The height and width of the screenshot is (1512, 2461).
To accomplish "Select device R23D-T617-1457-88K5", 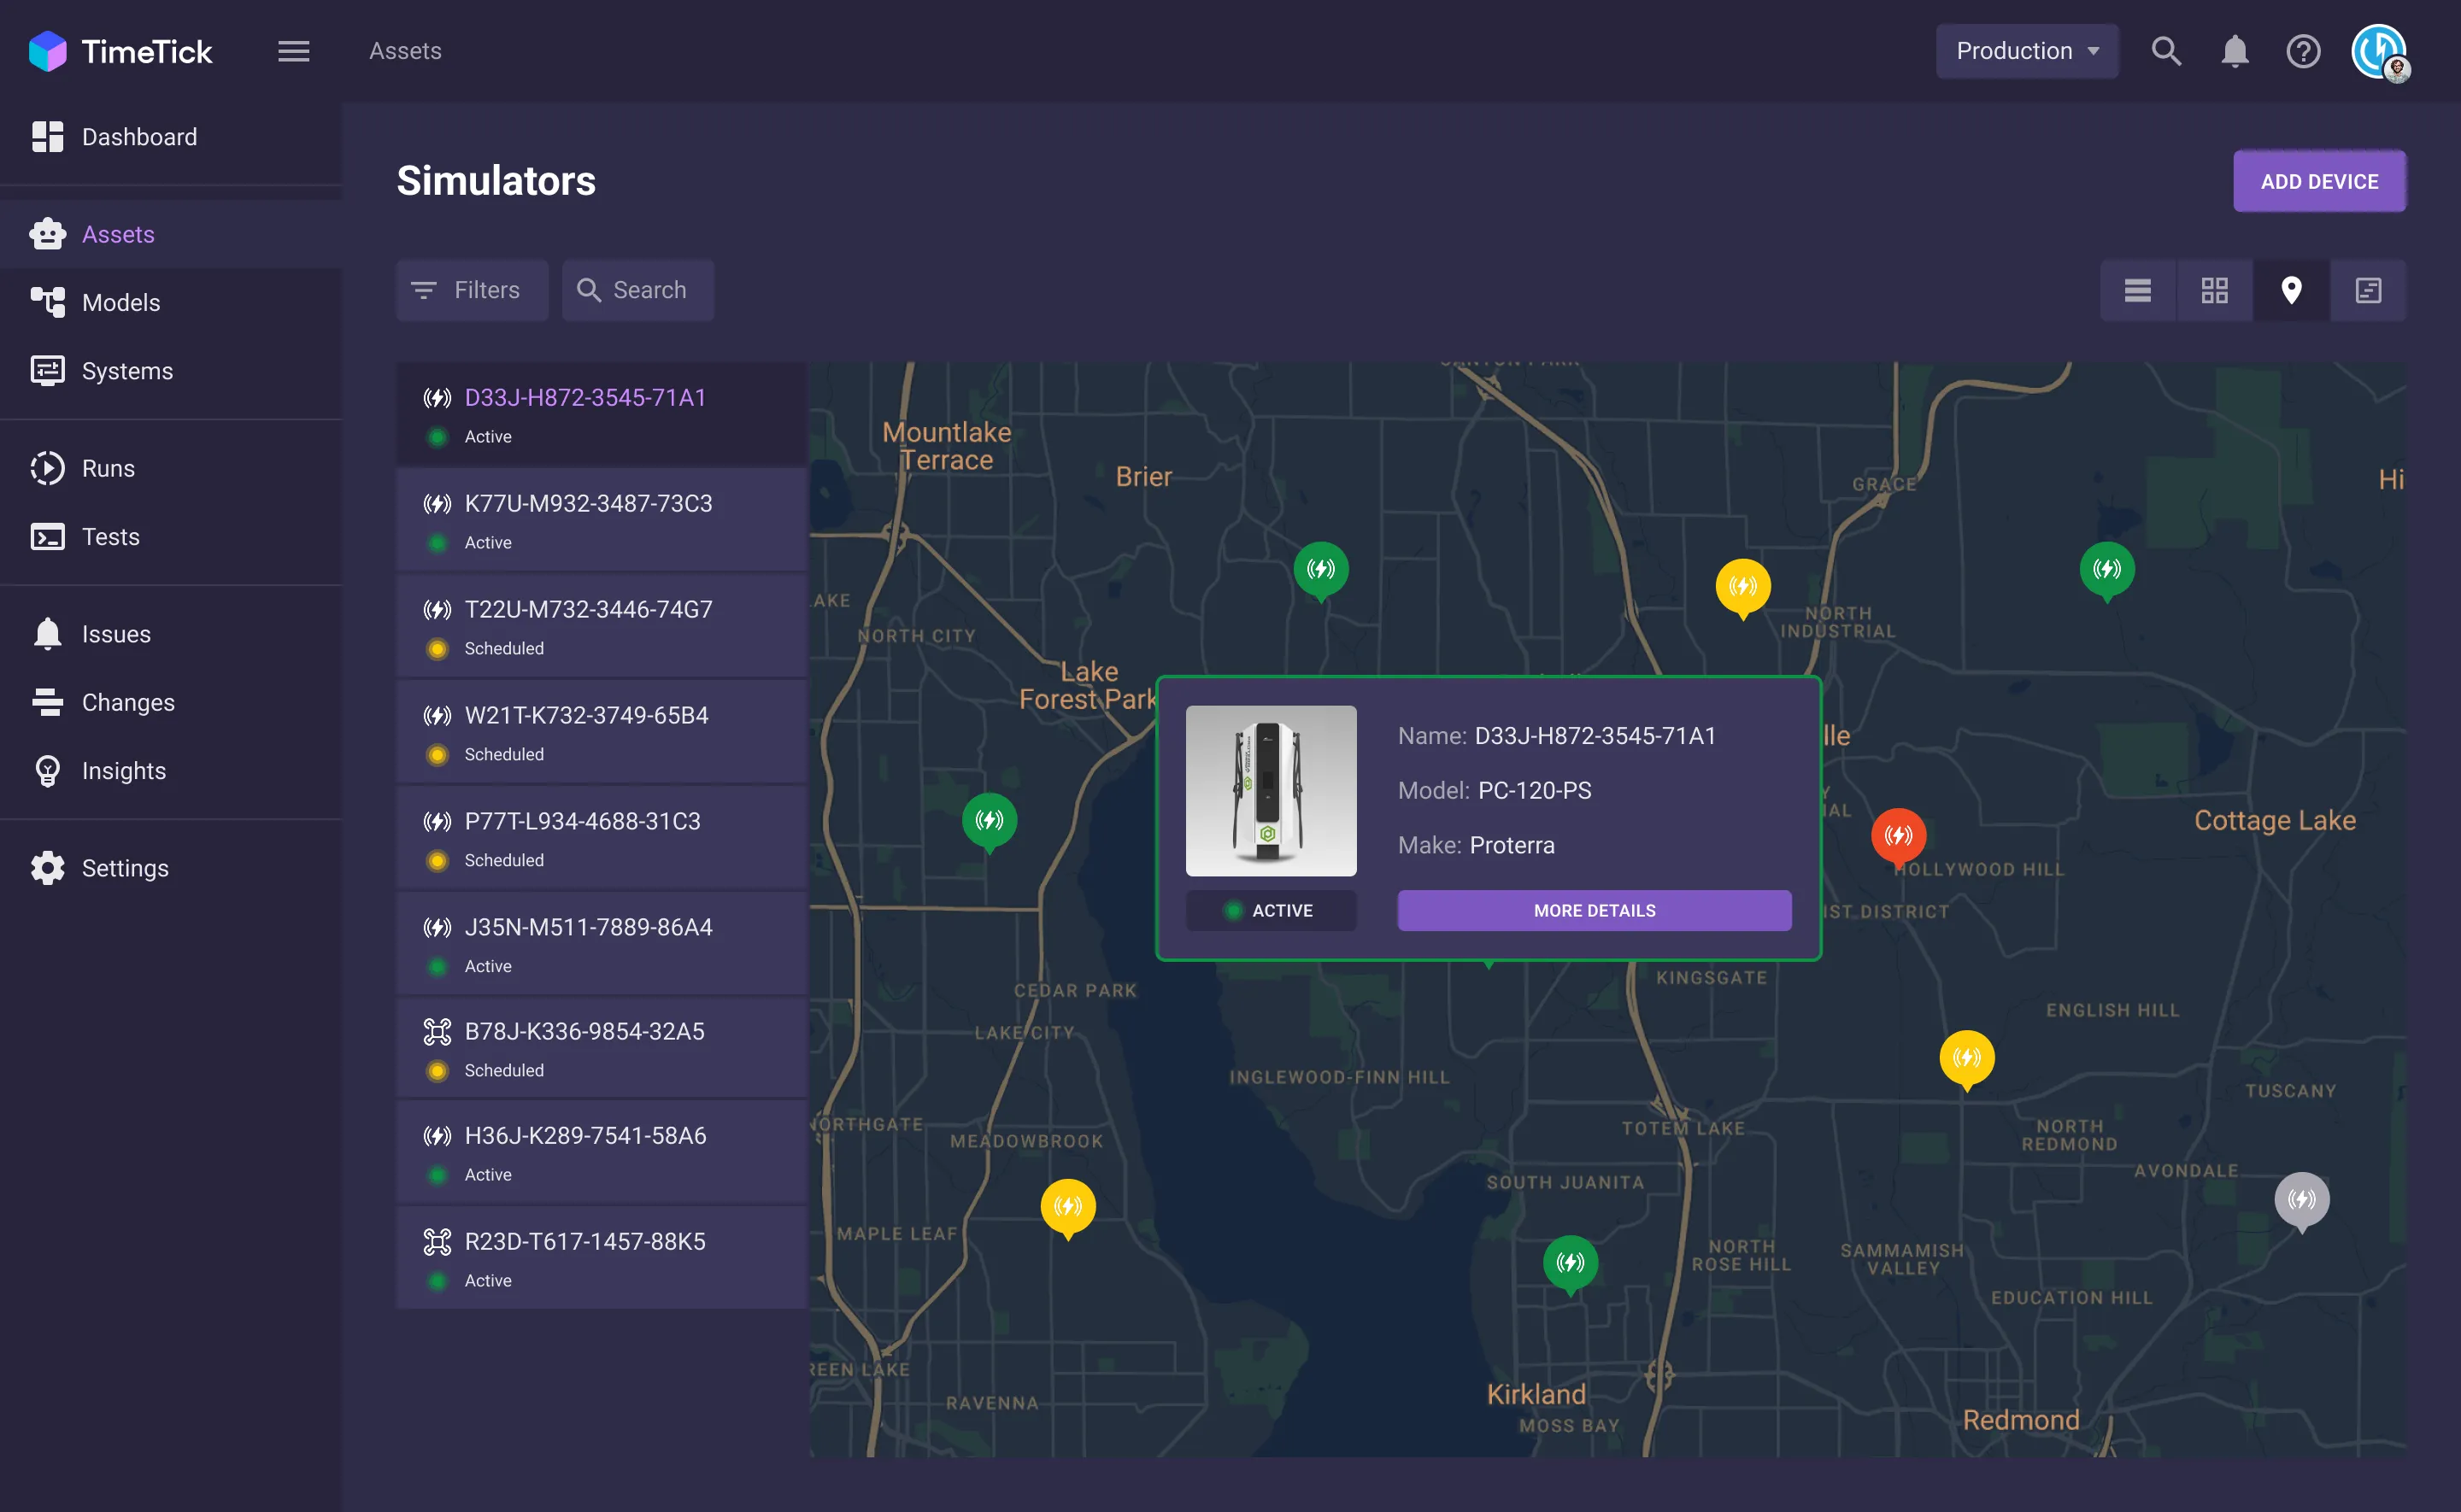I will coord(602,1258).
